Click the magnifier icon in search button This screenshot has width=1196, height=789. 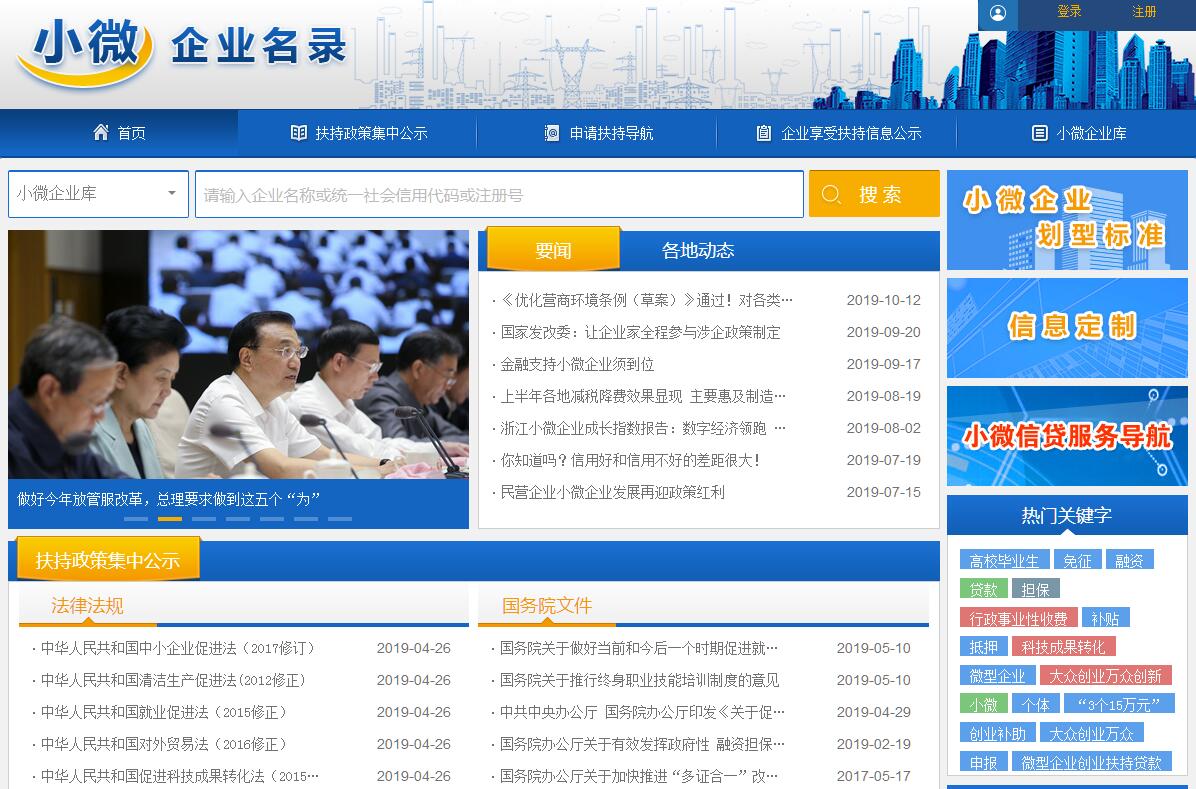point(831,194)
